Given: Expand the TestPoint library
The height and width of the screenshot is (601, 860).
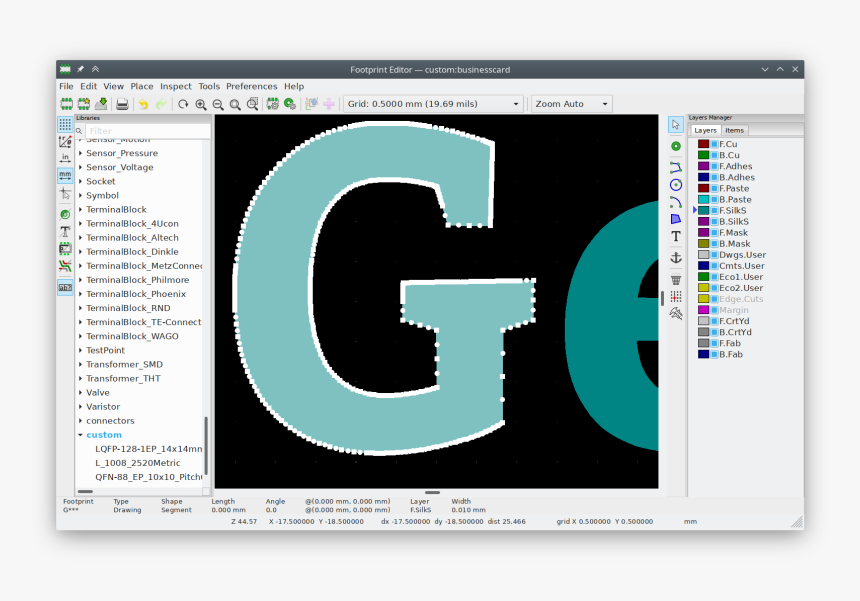Looking at the screenshot, I should click(81, 350).
